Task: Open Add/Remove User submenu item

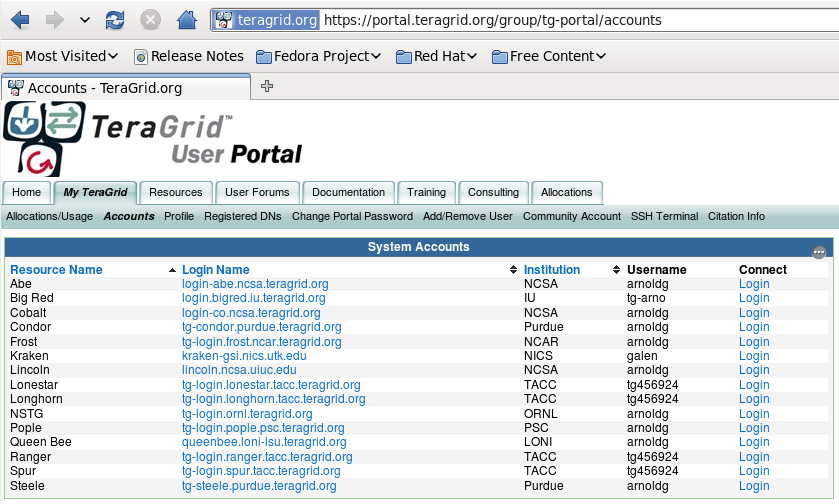Action: tap(468, 217)
